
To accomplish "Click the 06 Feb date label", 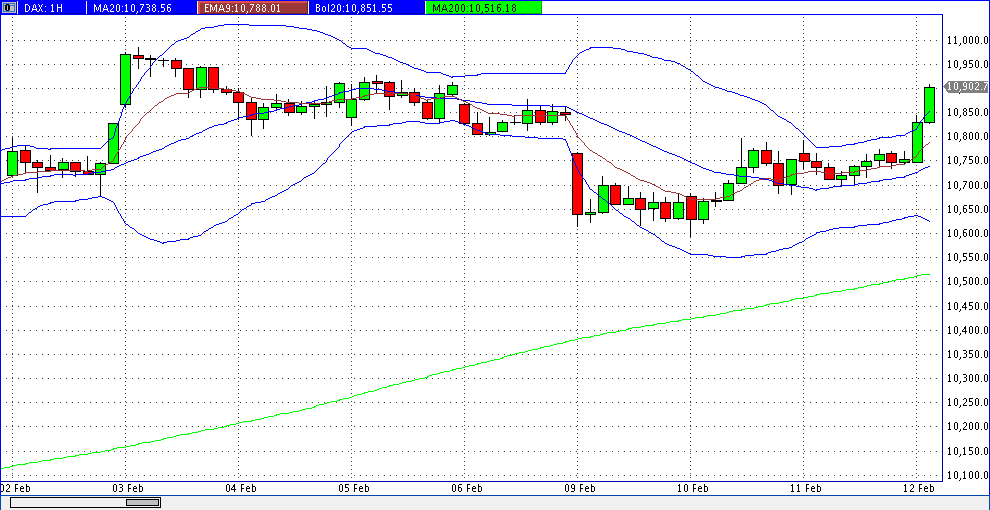I will pos(466,489).
